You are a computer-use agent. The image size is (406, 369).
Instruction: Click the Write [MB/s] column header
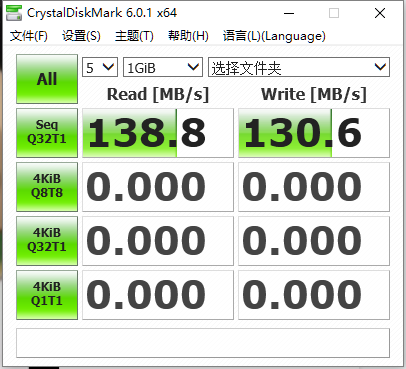tap(314, 94)
